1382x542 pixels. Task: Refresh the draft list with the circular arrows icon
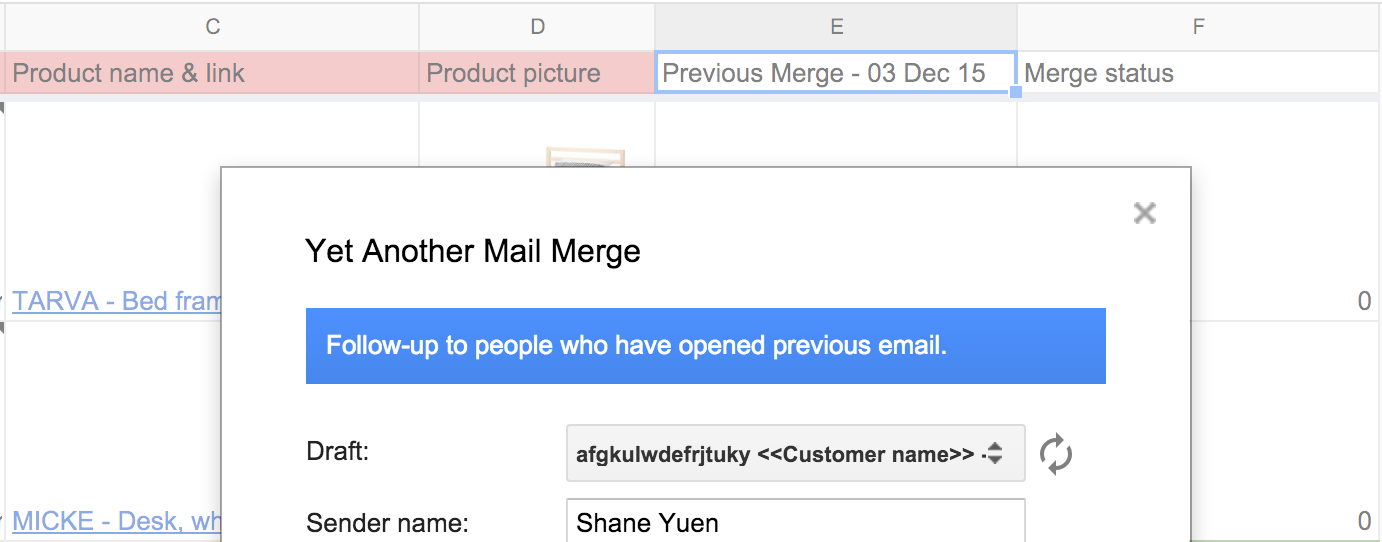[x=1056, y=454]
